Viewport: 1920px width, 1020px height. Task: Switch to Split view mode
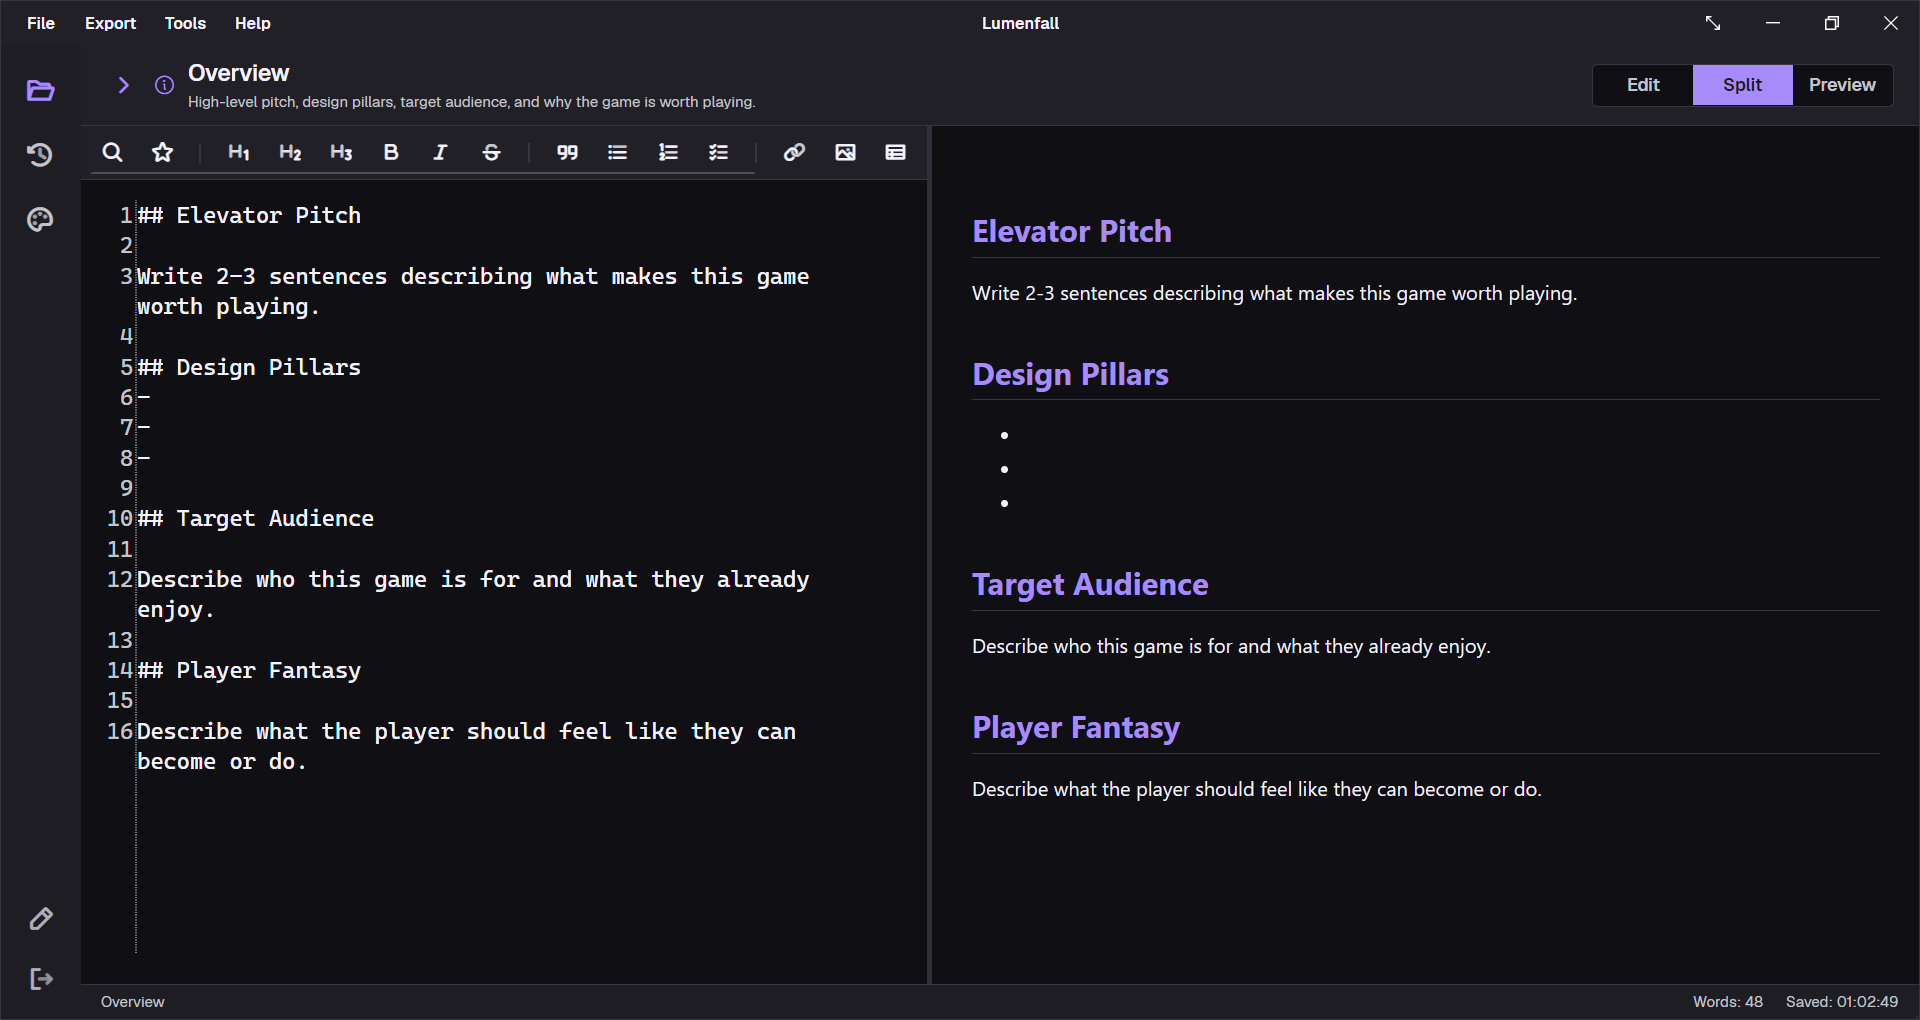[1742, 85]
